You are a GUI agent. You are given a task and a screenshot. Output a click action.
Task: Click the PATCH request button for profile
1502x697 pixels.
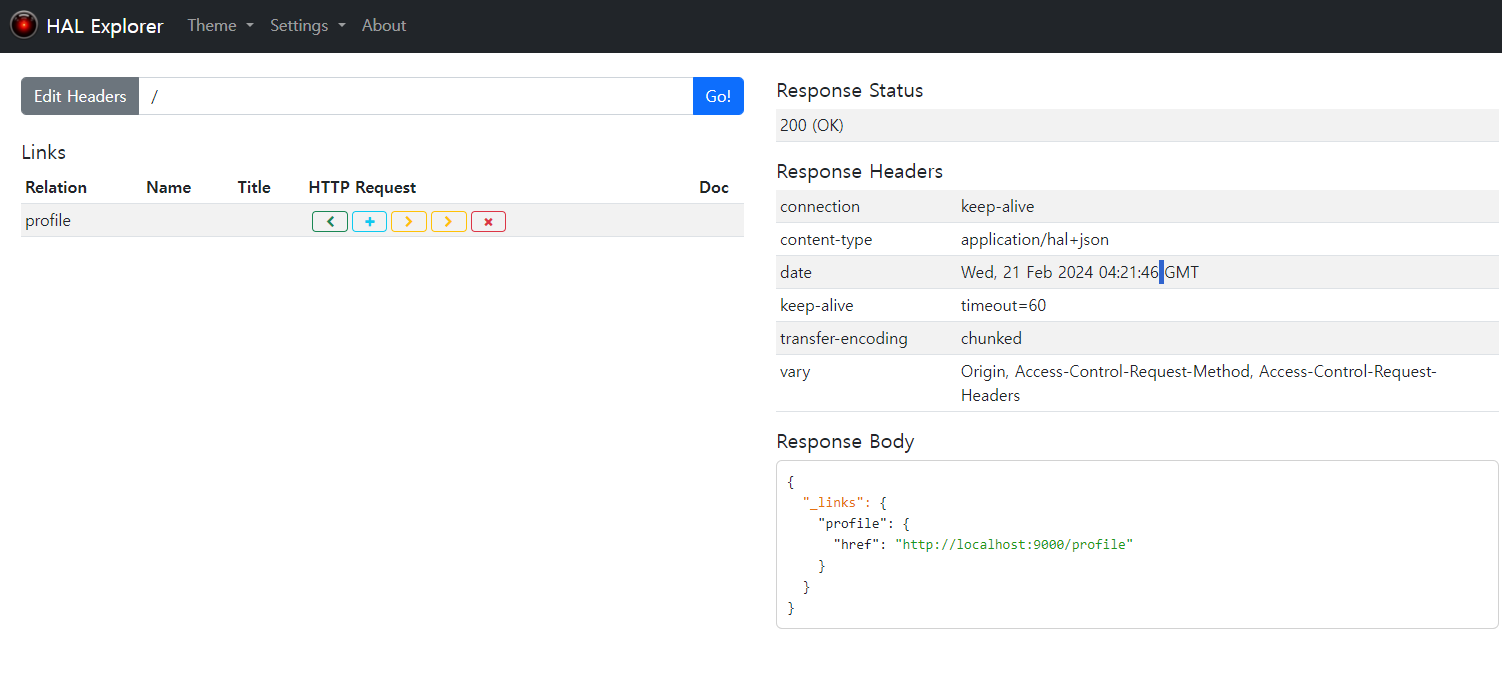tap(448, 222)
